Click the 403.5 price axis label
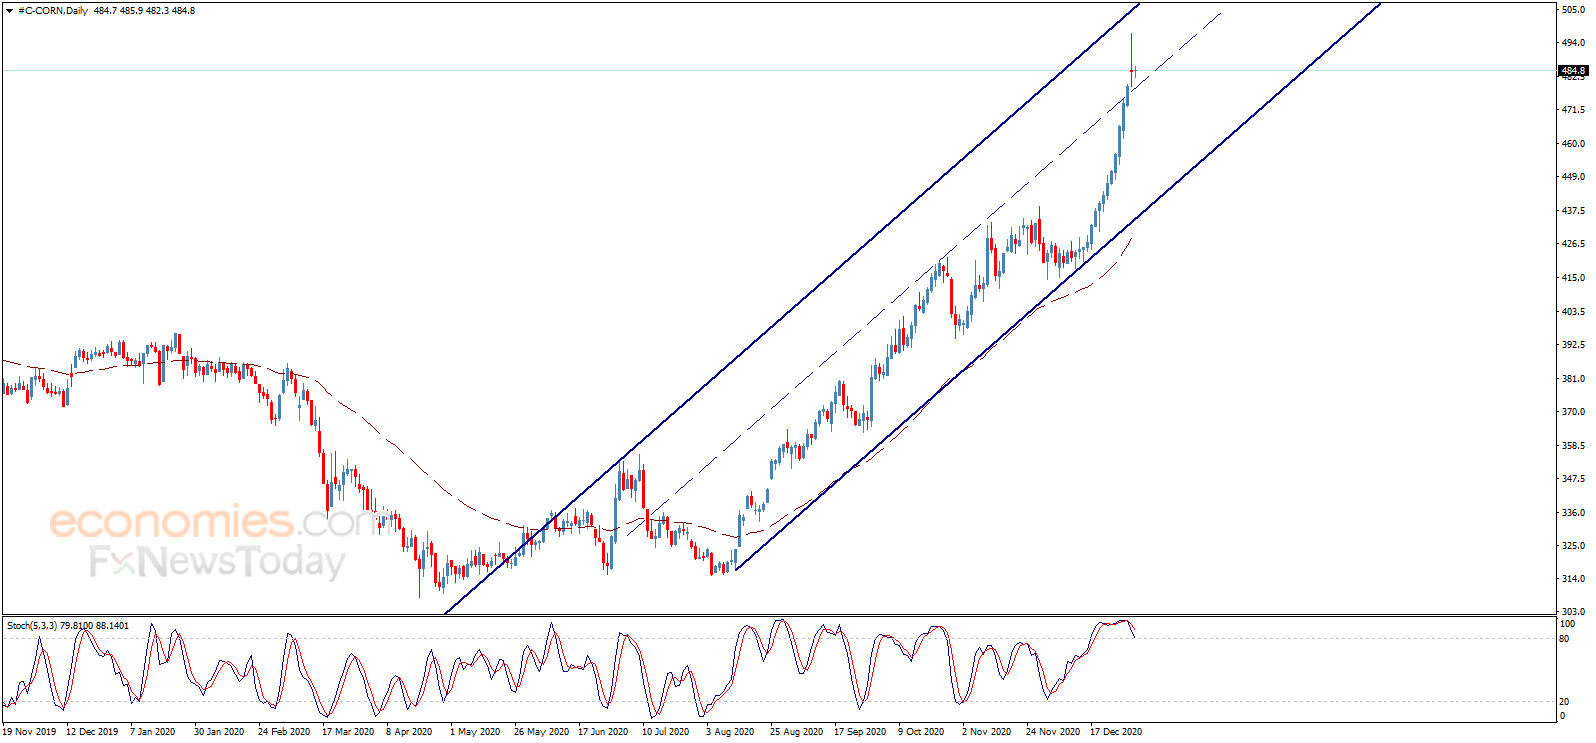Image resolution: width=1596 pixels, height=743 pixels. click(x=1574, y=312)
